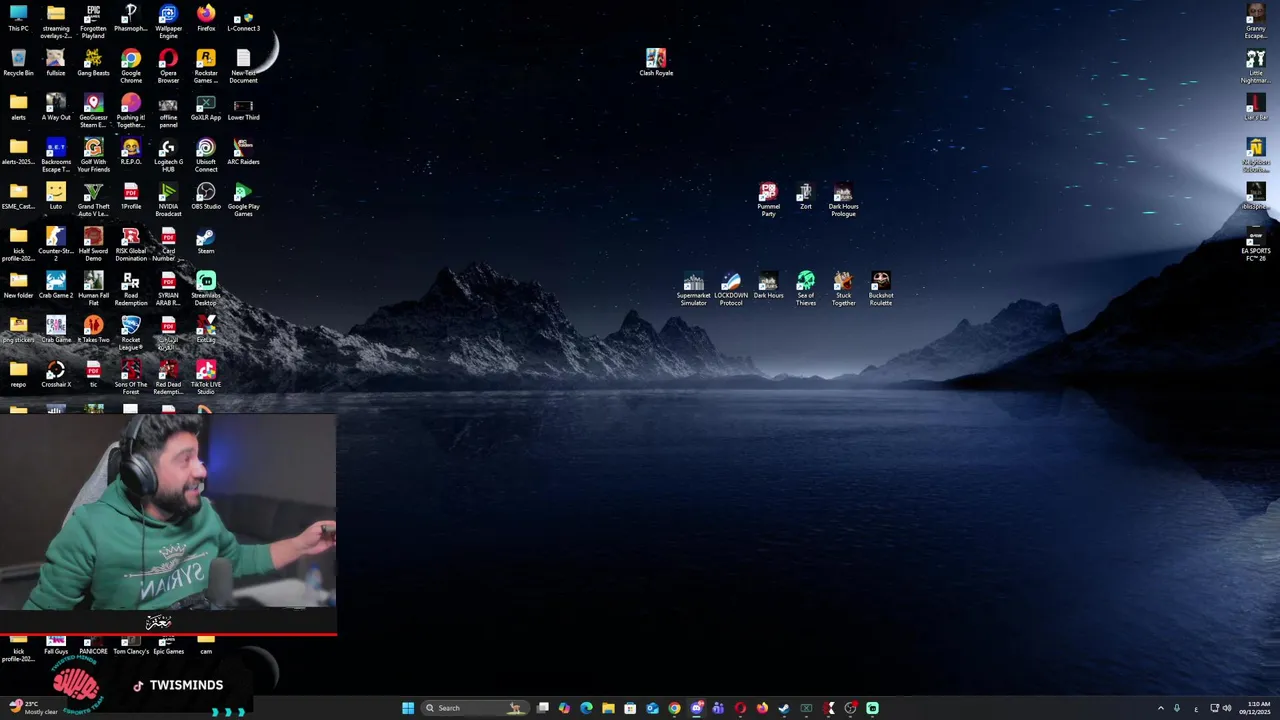The image size is (1280, 720).
Task: Open the Luto game icon
Action: coord(56,196)
